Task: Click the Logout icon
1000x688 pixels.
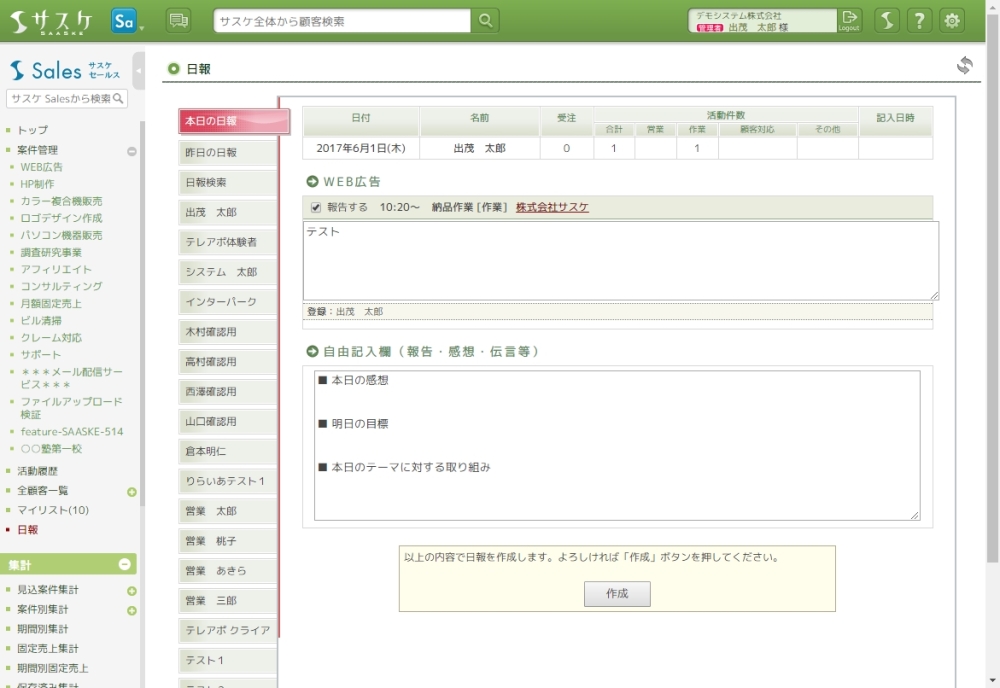Action: coord(849,20)
